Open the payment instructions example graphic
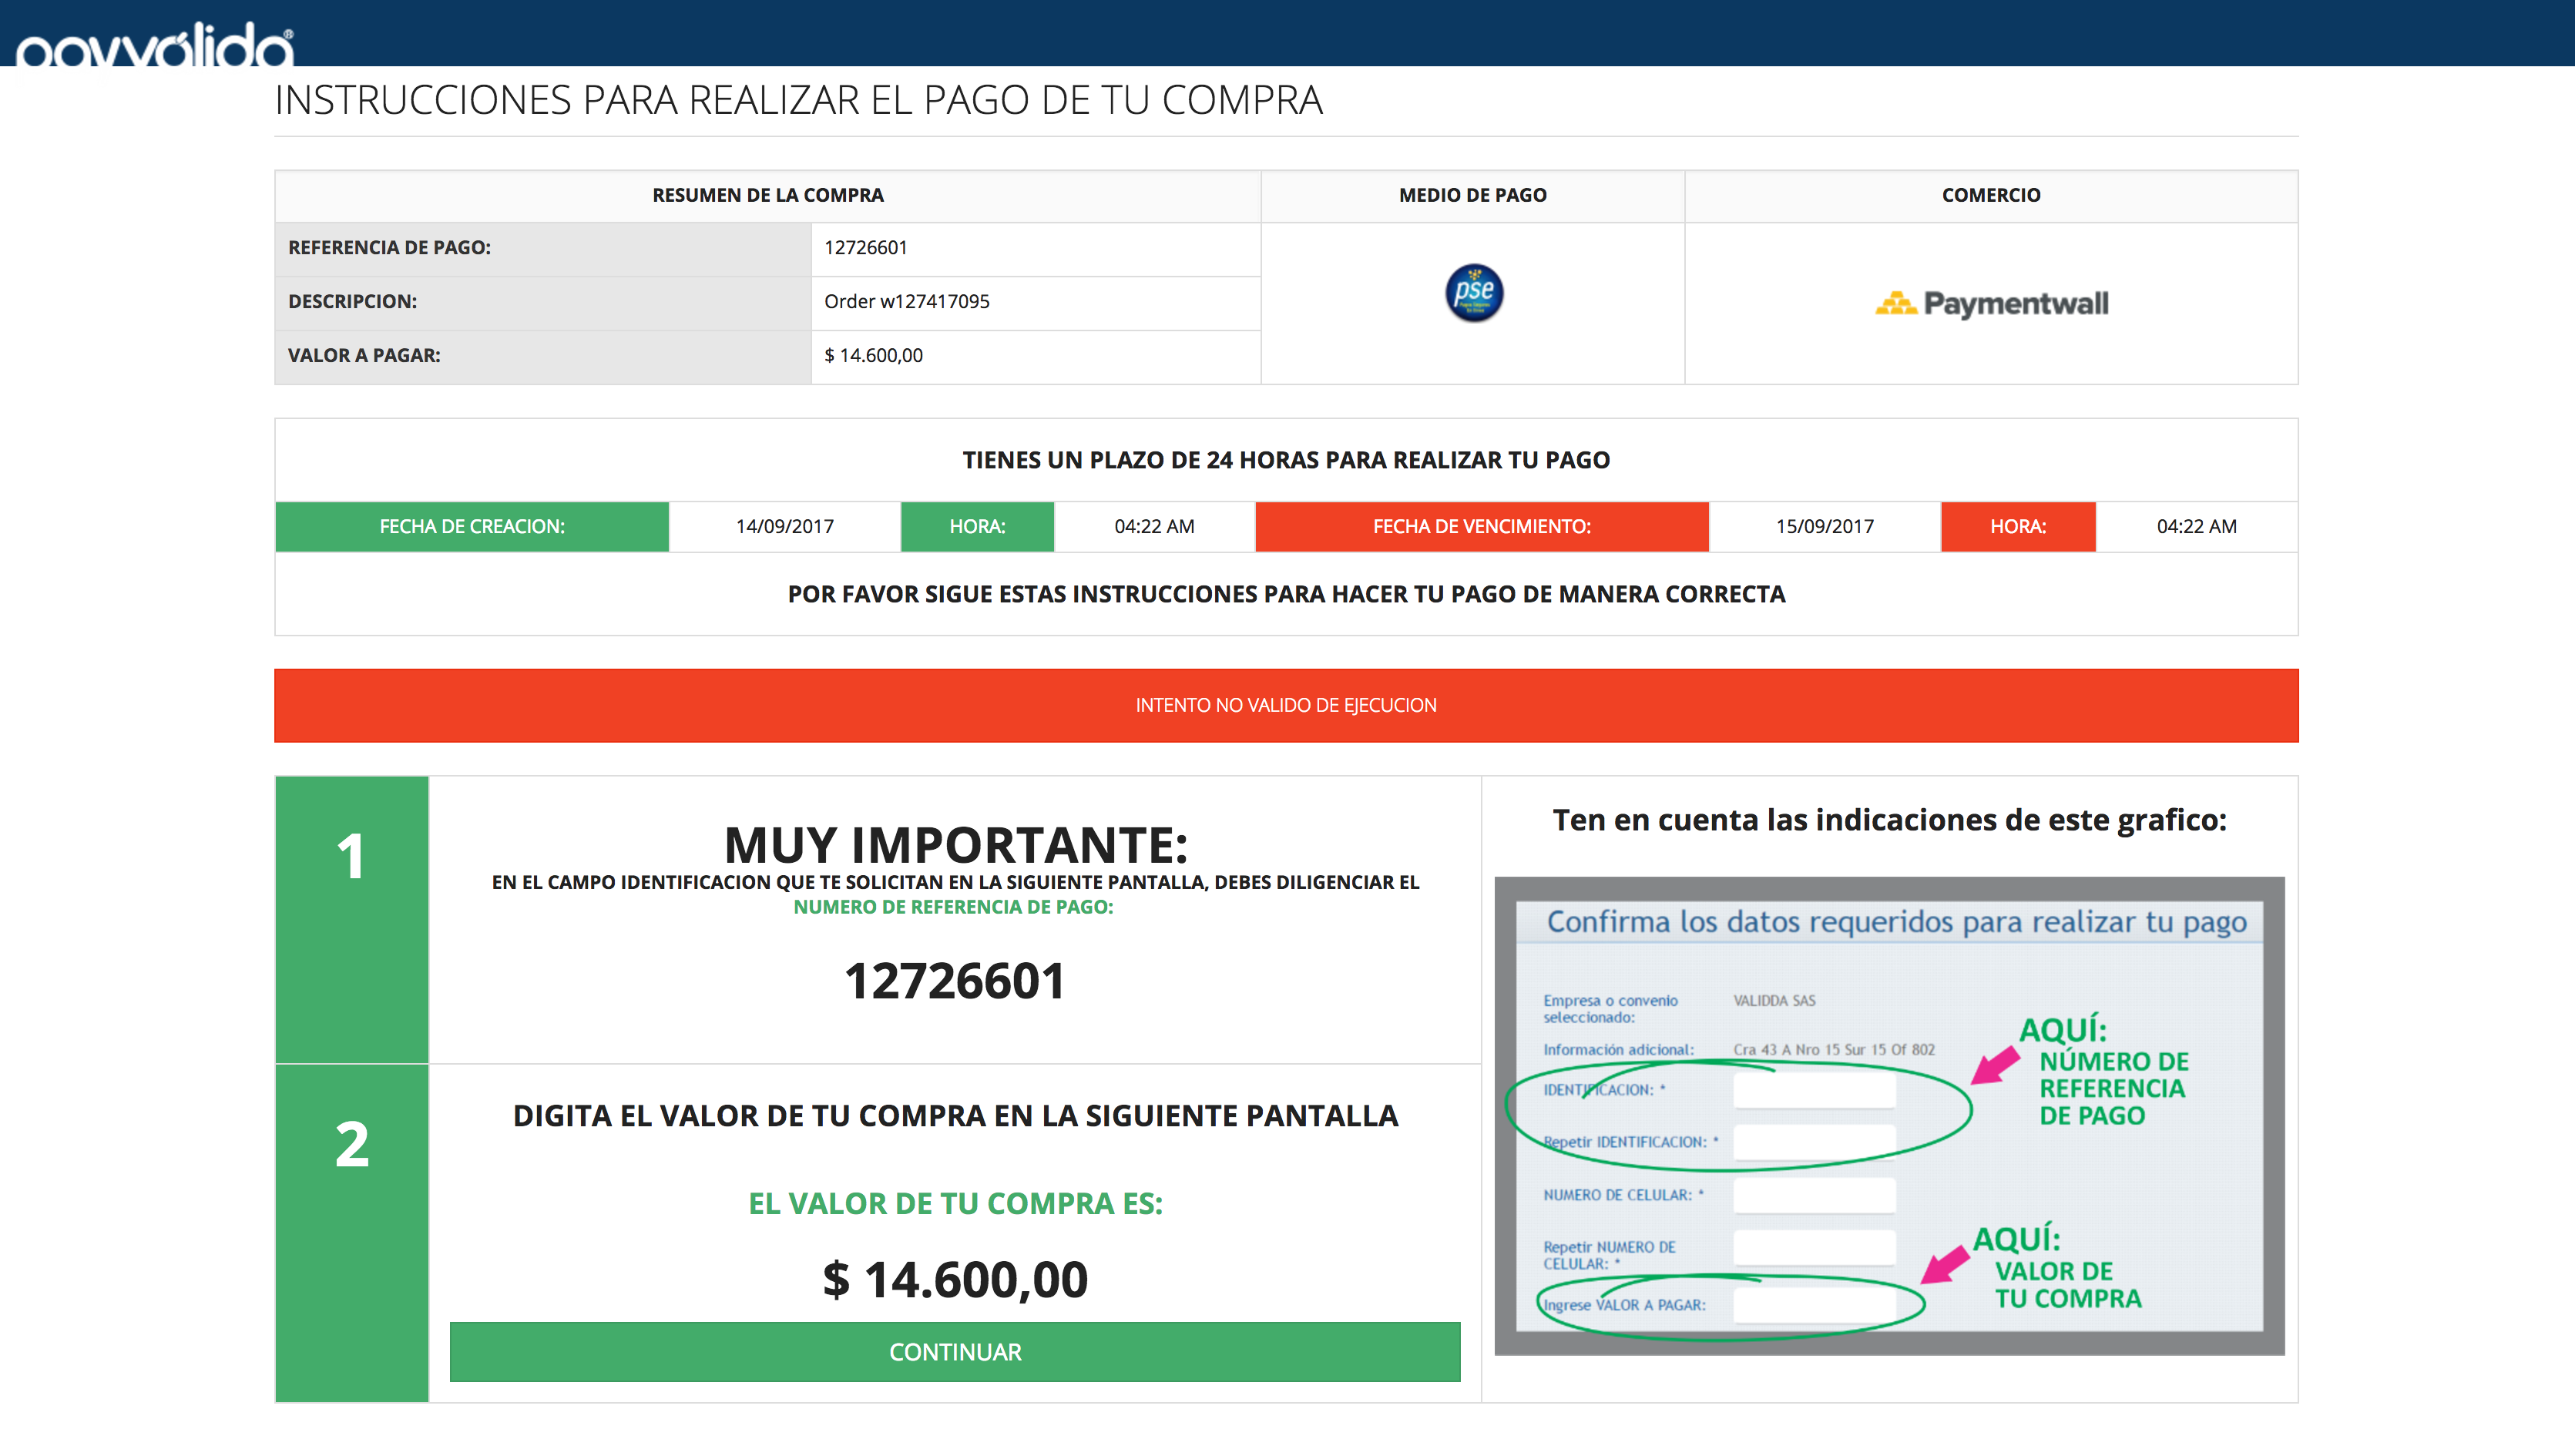 pyautogui.click(x=1889, y=1116)
